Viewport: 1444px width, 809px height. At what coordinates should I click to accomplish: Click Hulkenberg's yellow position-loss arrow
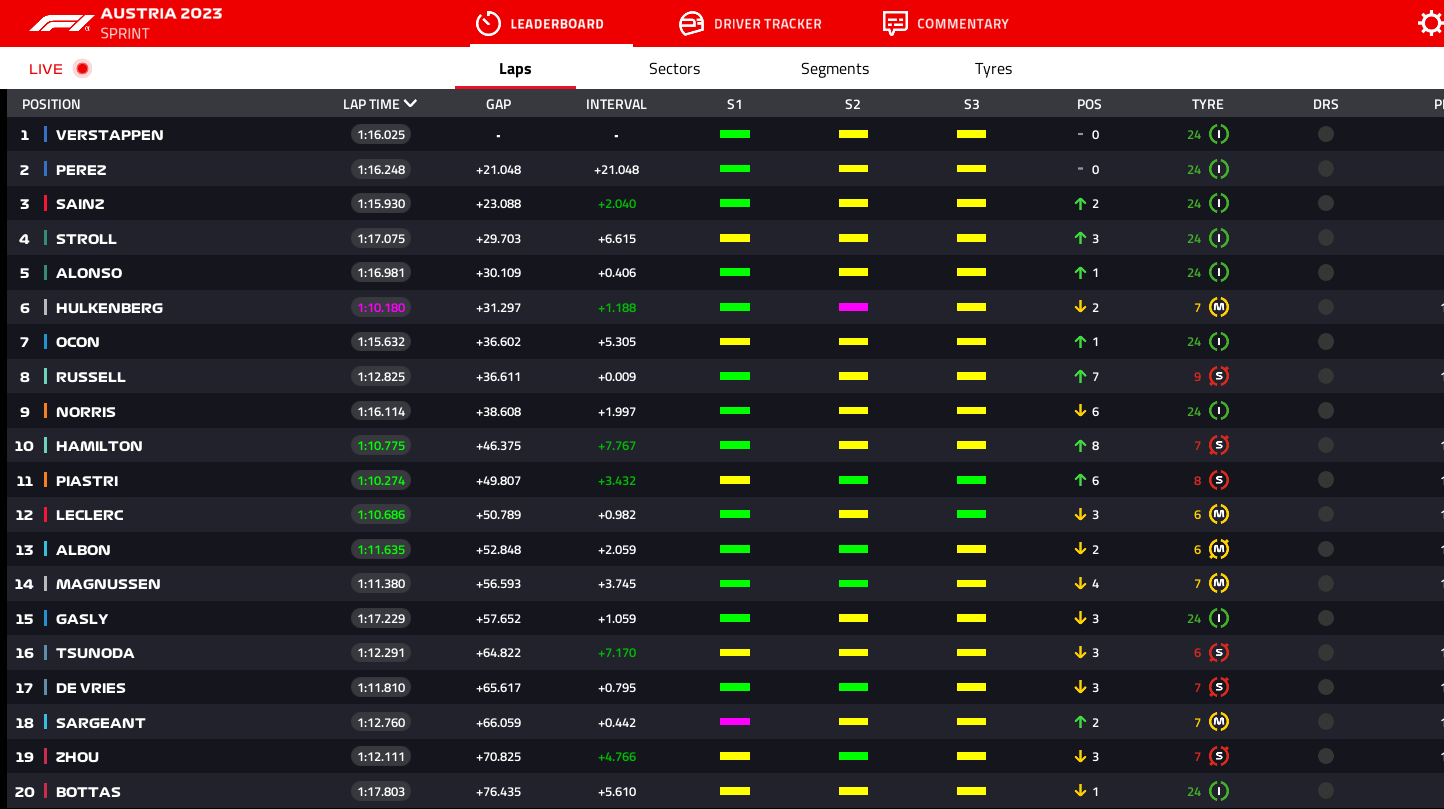[1080, 308]
